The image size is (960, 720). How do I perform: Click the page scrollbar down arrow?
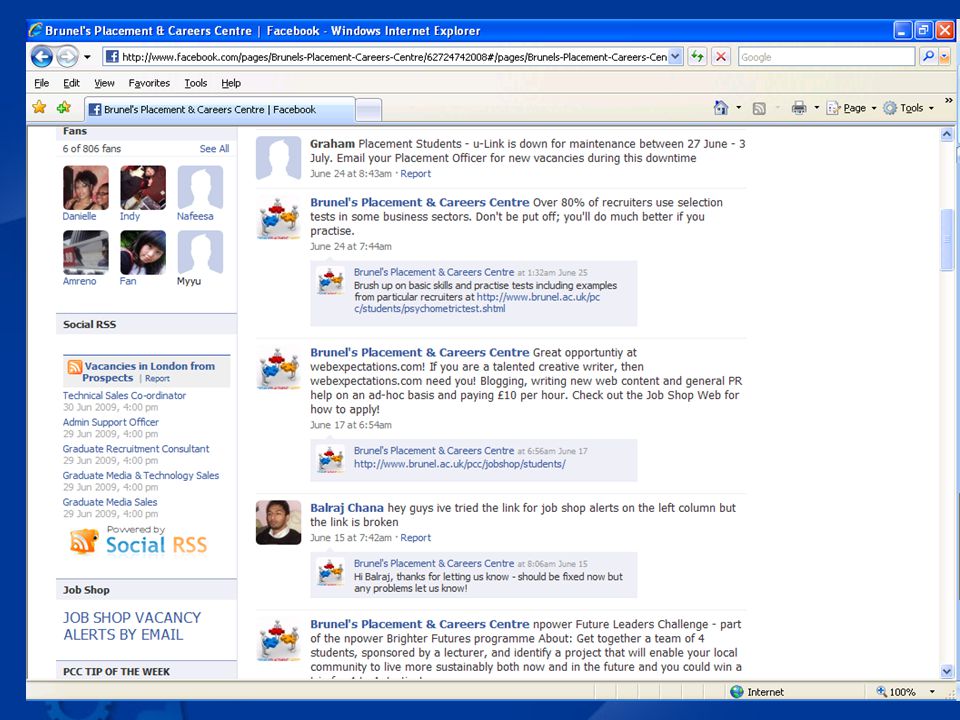(x=947, y=672)
